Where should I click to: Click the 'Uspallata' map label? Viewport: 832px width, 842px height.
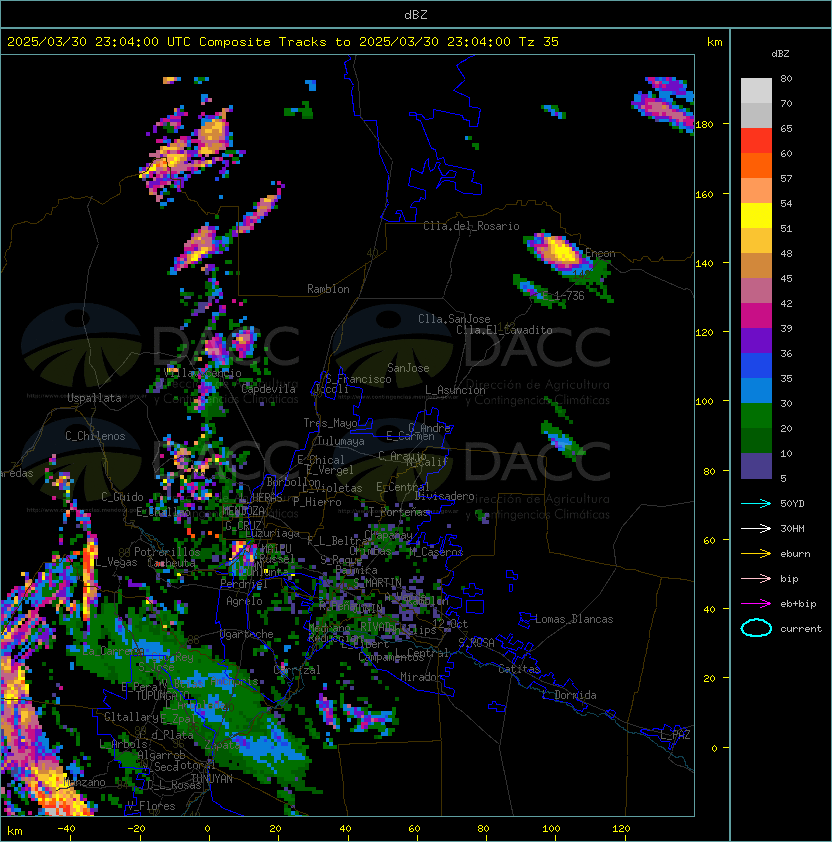tap(94, 398)
